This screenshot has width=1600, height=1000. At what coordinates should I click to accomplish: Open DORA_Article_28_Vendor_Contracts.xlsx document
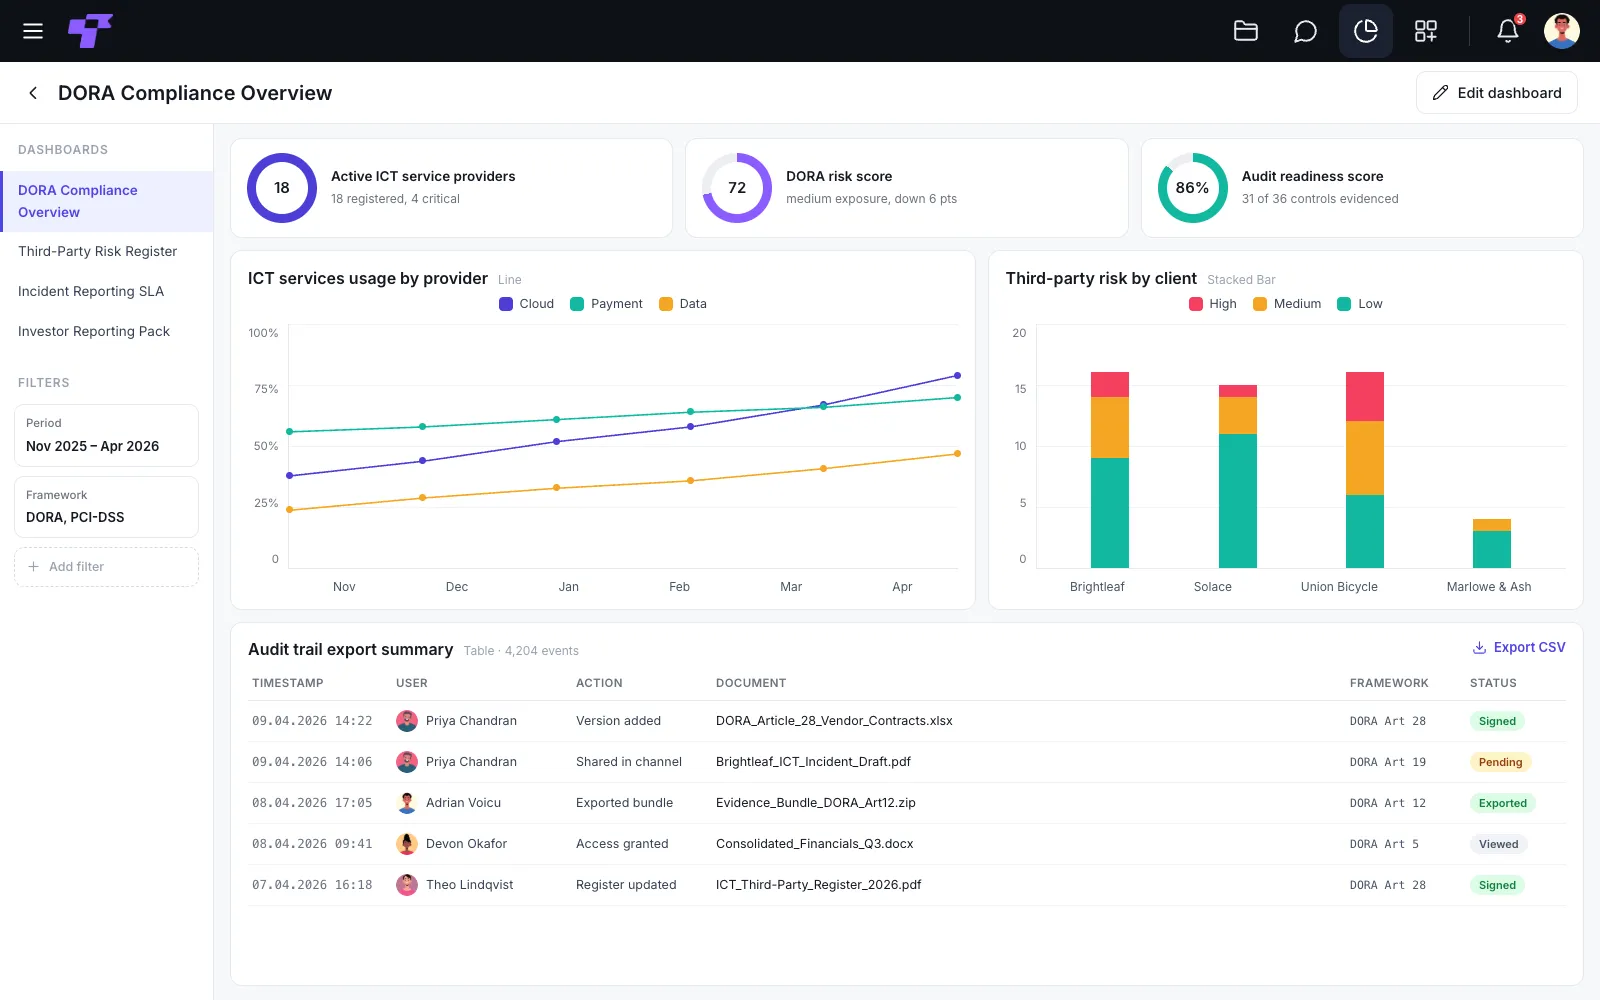point(834,721)
